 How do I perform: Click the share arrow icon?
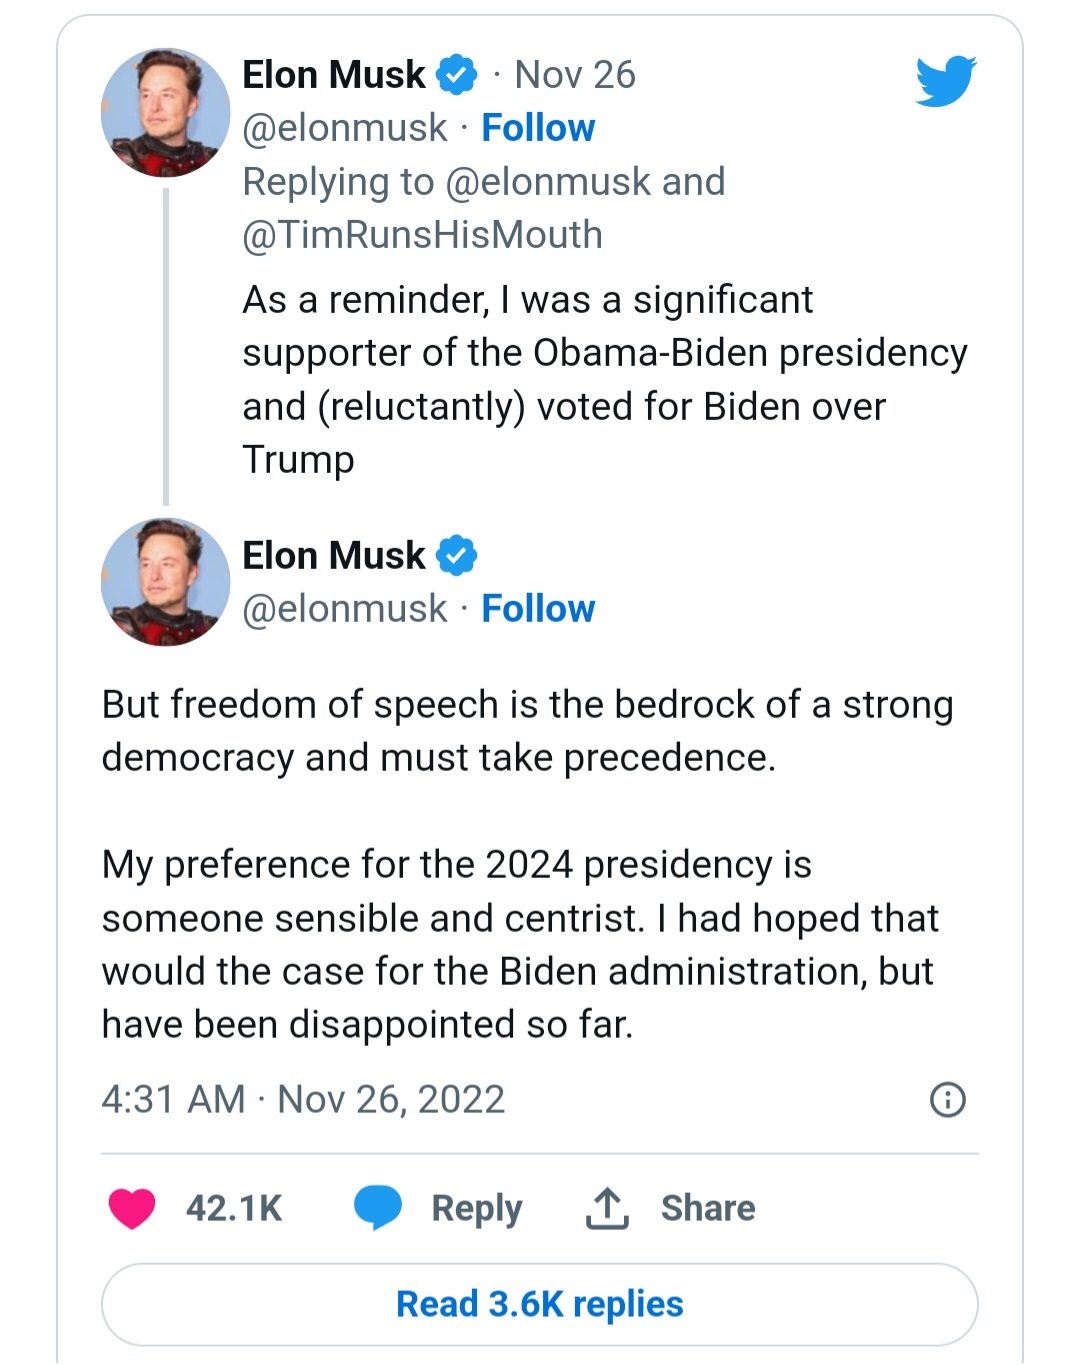click(607, 1208)
